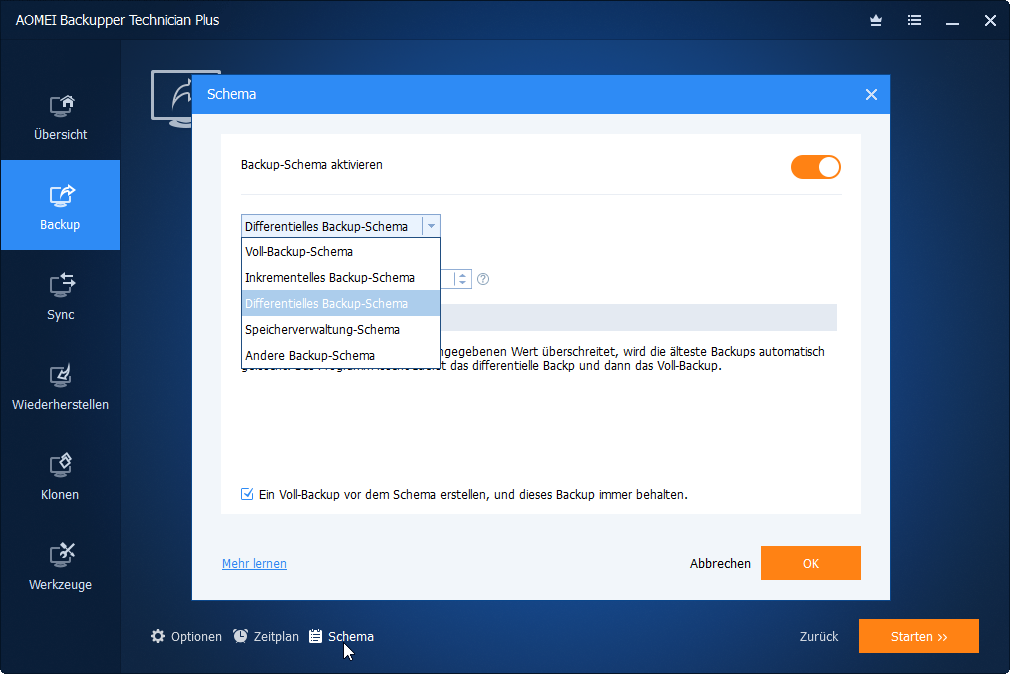Go to the Sync section

60,296
